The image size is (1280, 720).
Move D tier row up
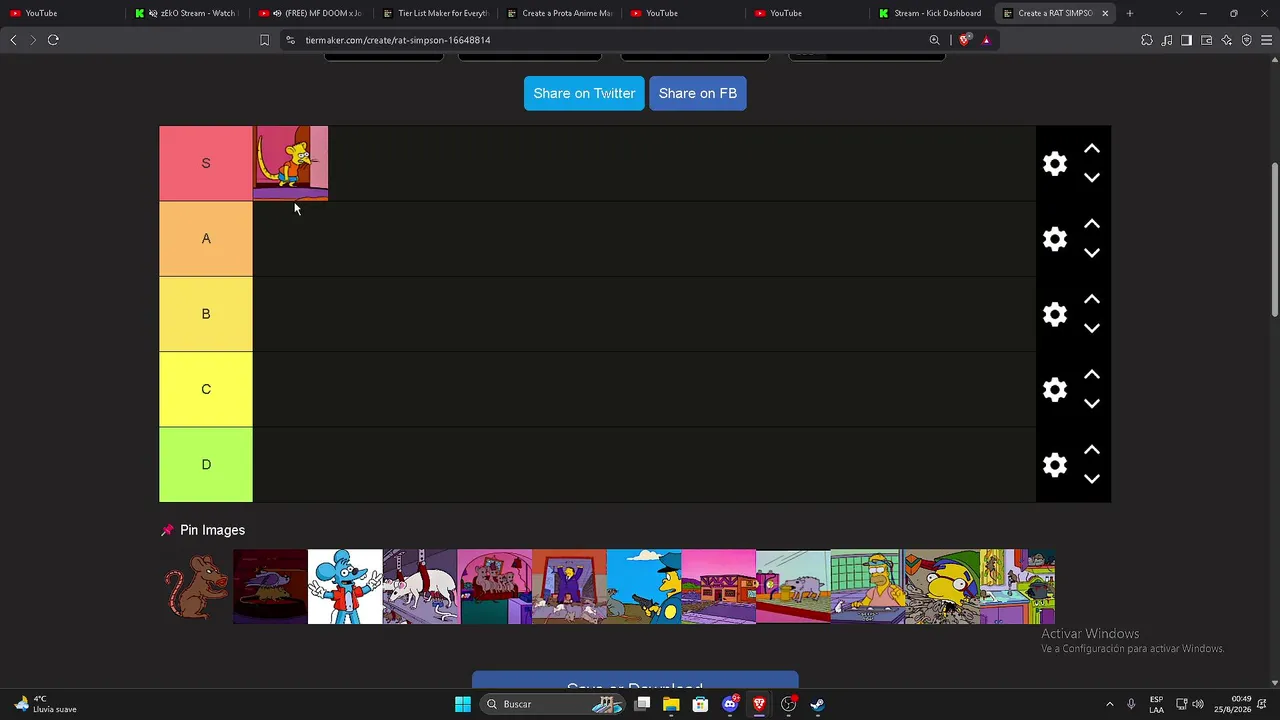point(1092,450)
